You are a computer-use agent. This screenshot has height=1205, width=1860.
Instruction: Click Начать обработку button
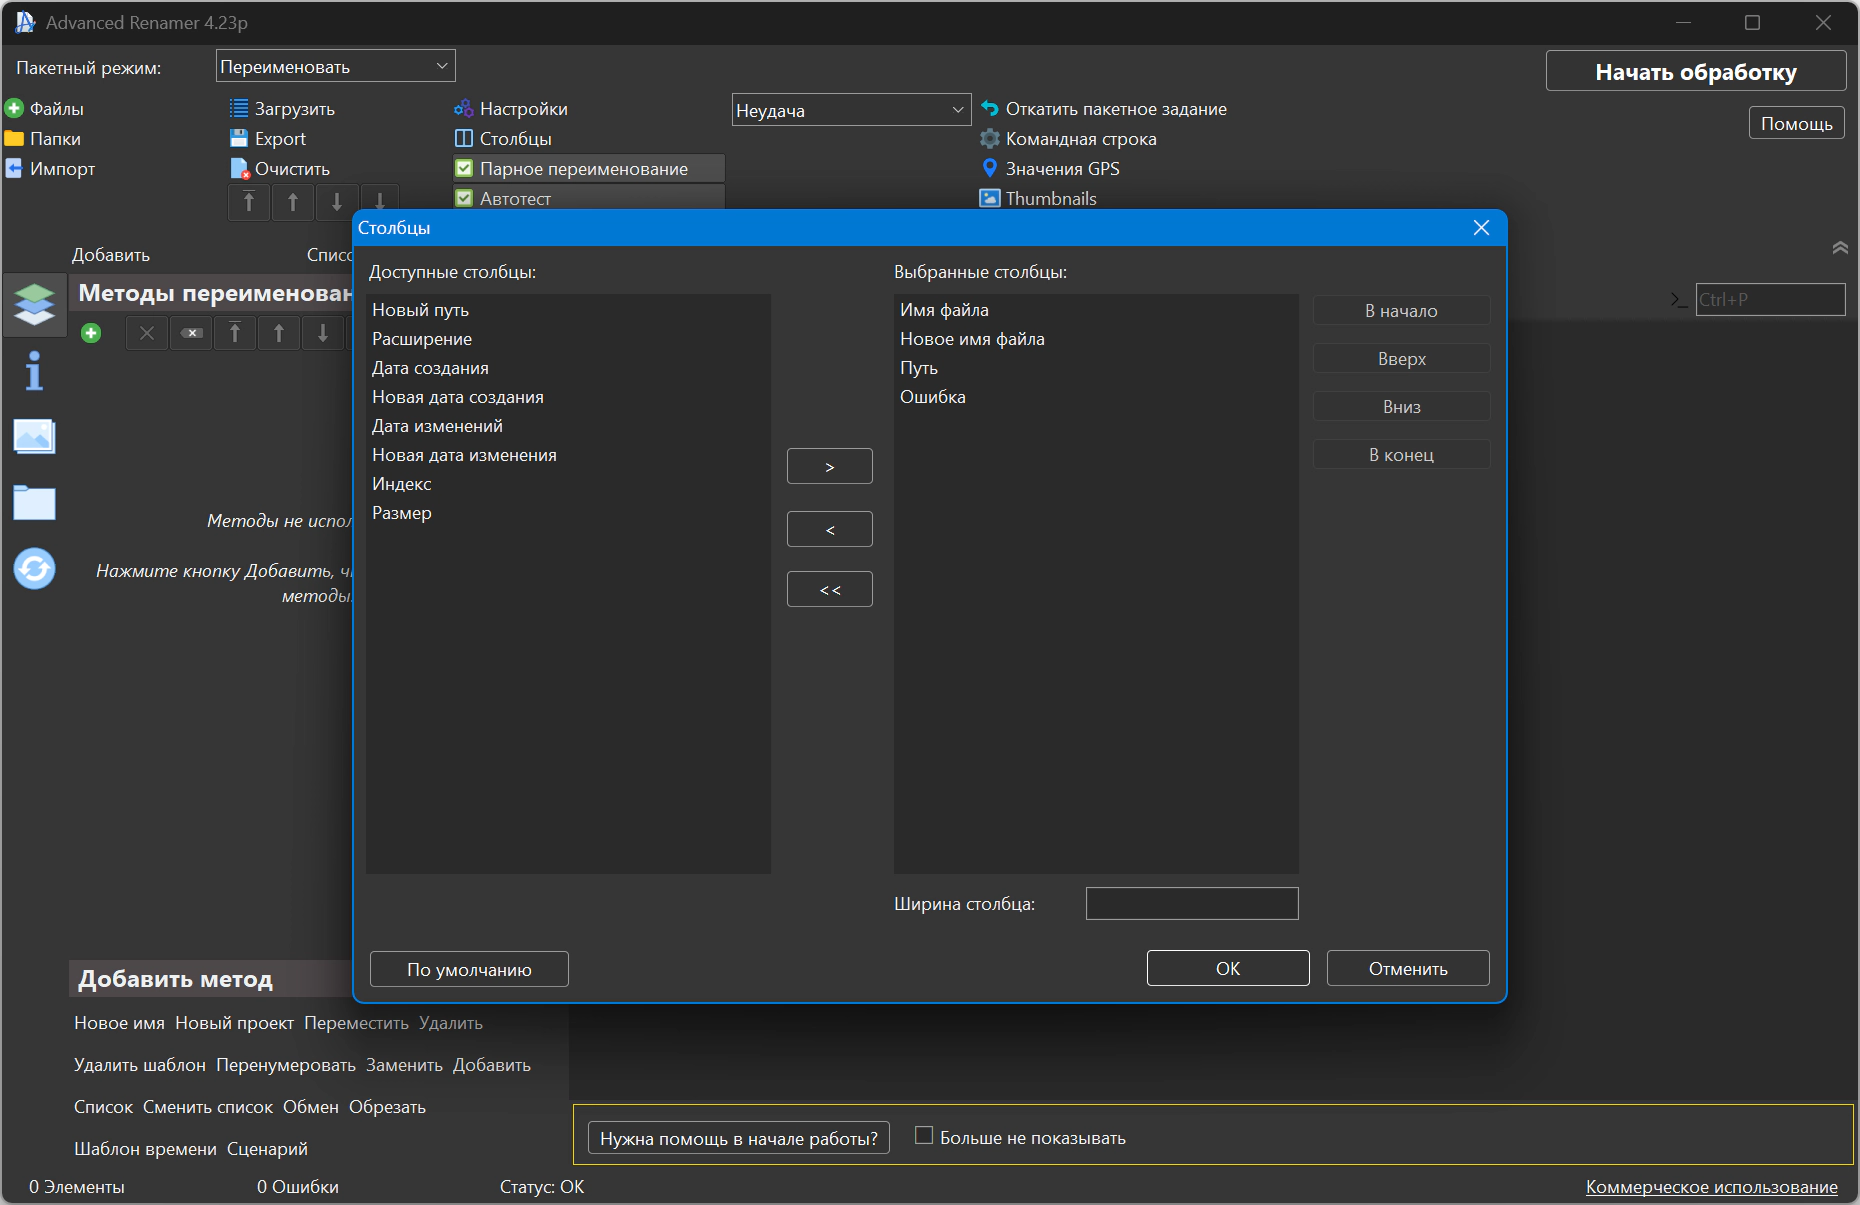pos(1696,72)
